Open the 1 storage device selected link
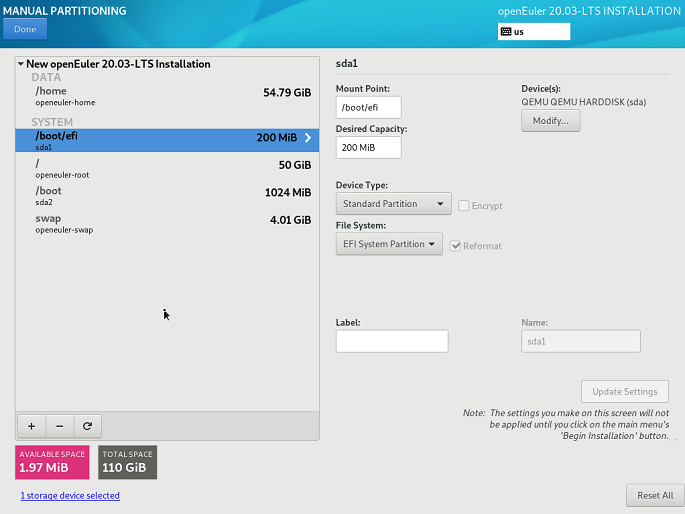 click(70, 496)
